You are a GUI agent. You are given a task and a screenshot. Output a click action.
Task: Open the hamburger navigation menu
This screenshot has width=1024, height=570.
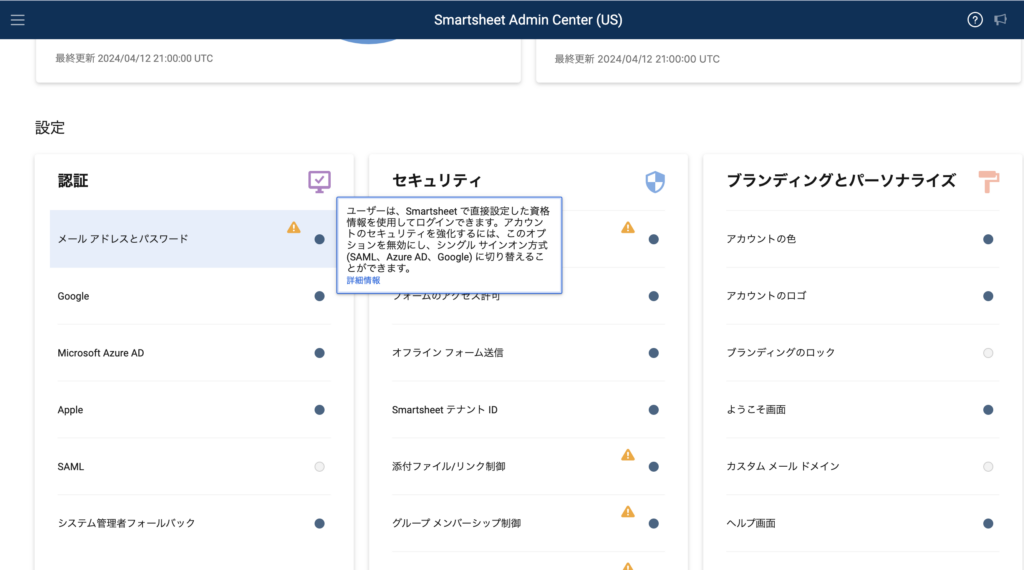tap(18, 20)
